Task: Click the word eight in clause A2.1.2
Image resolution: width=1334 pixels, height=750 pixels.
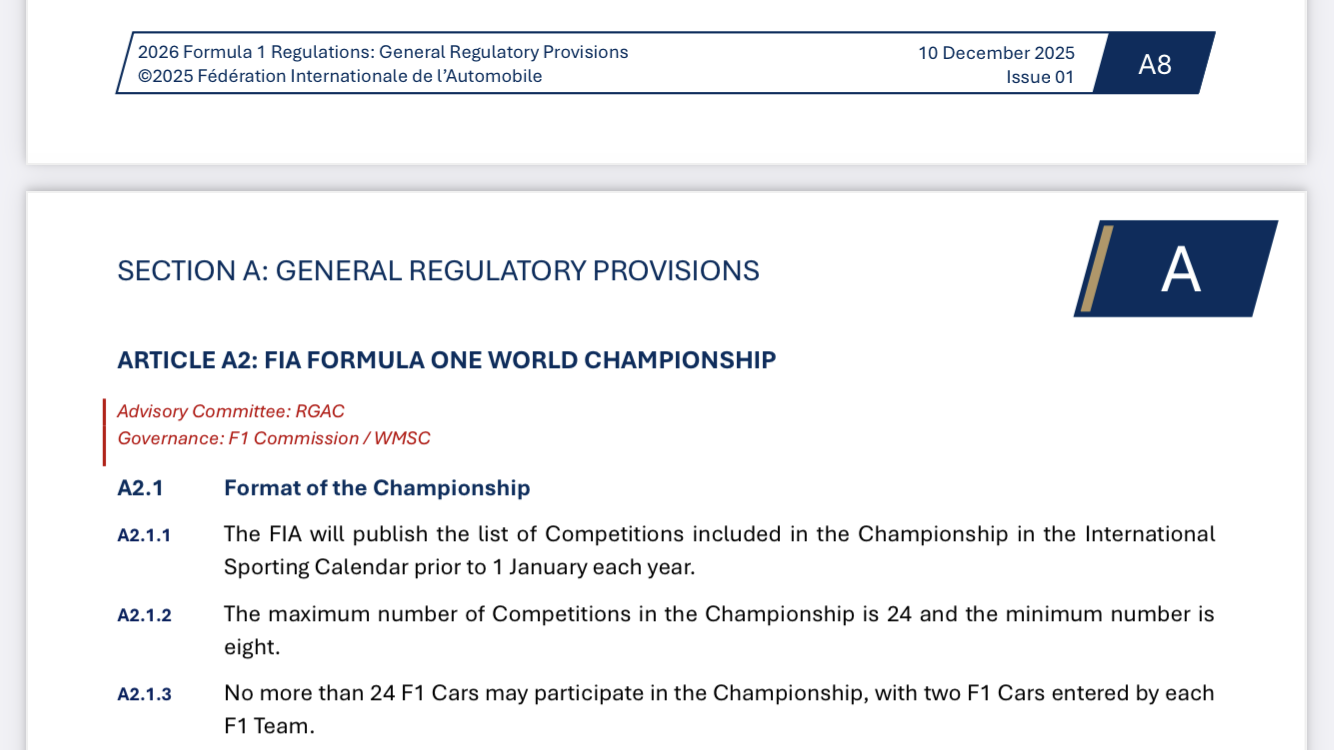Action: pyautogui.click(x=252, y=647)
